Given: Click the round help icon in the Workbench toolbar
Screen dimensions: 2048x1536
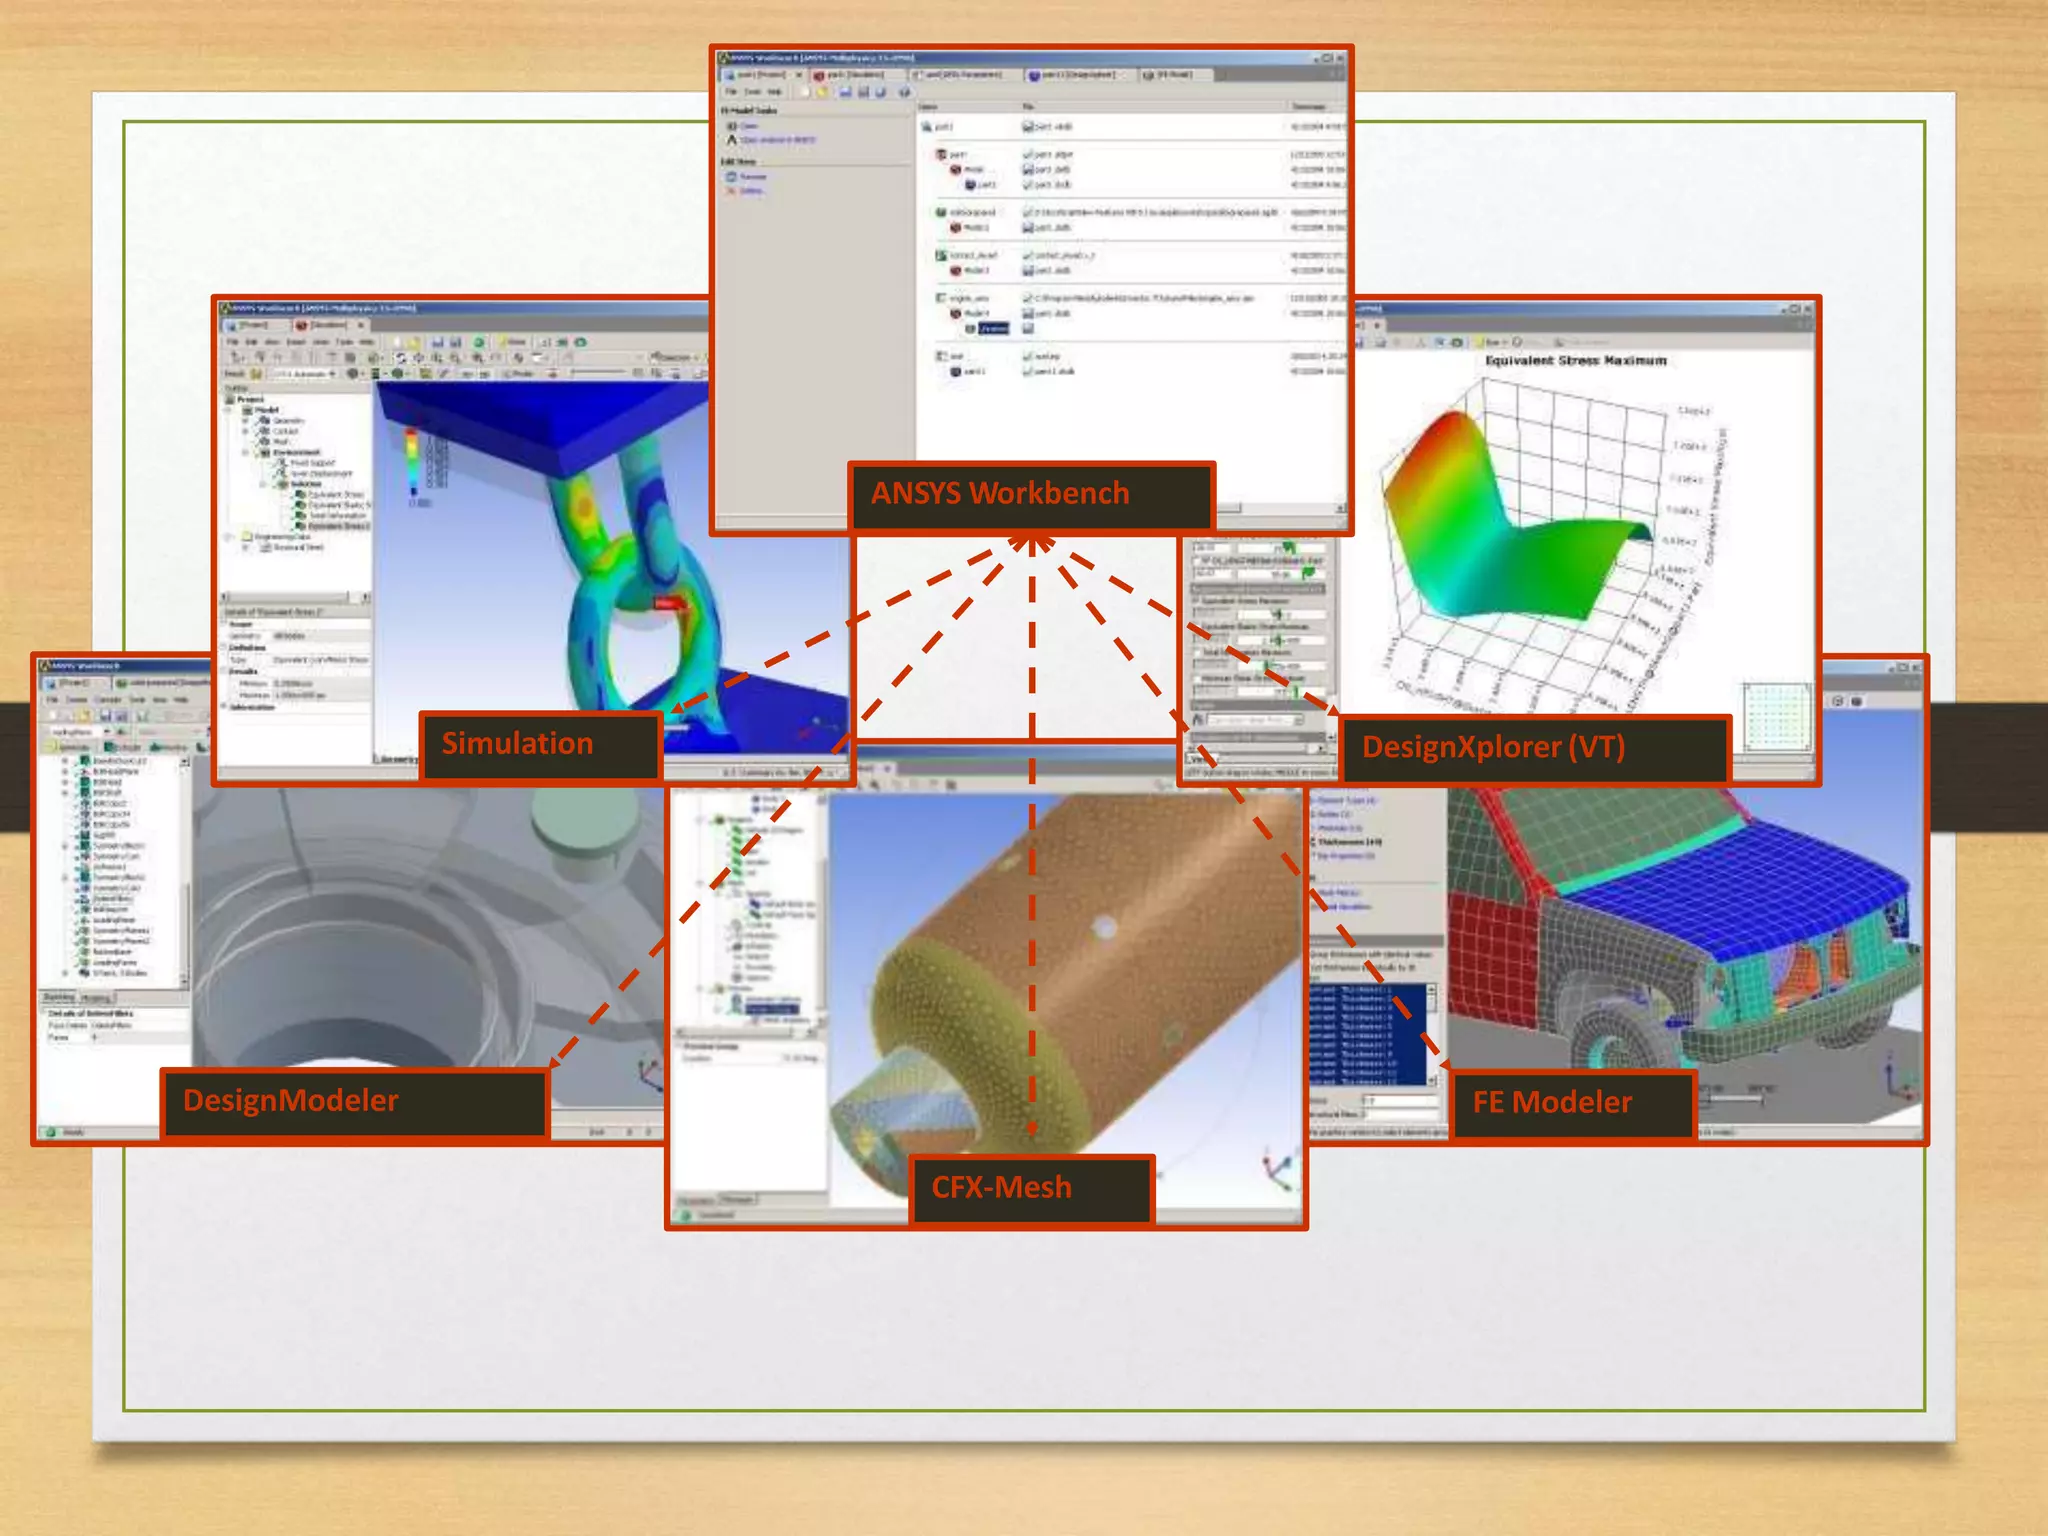Looking at the screenshot, I should [x=904, y=92].
